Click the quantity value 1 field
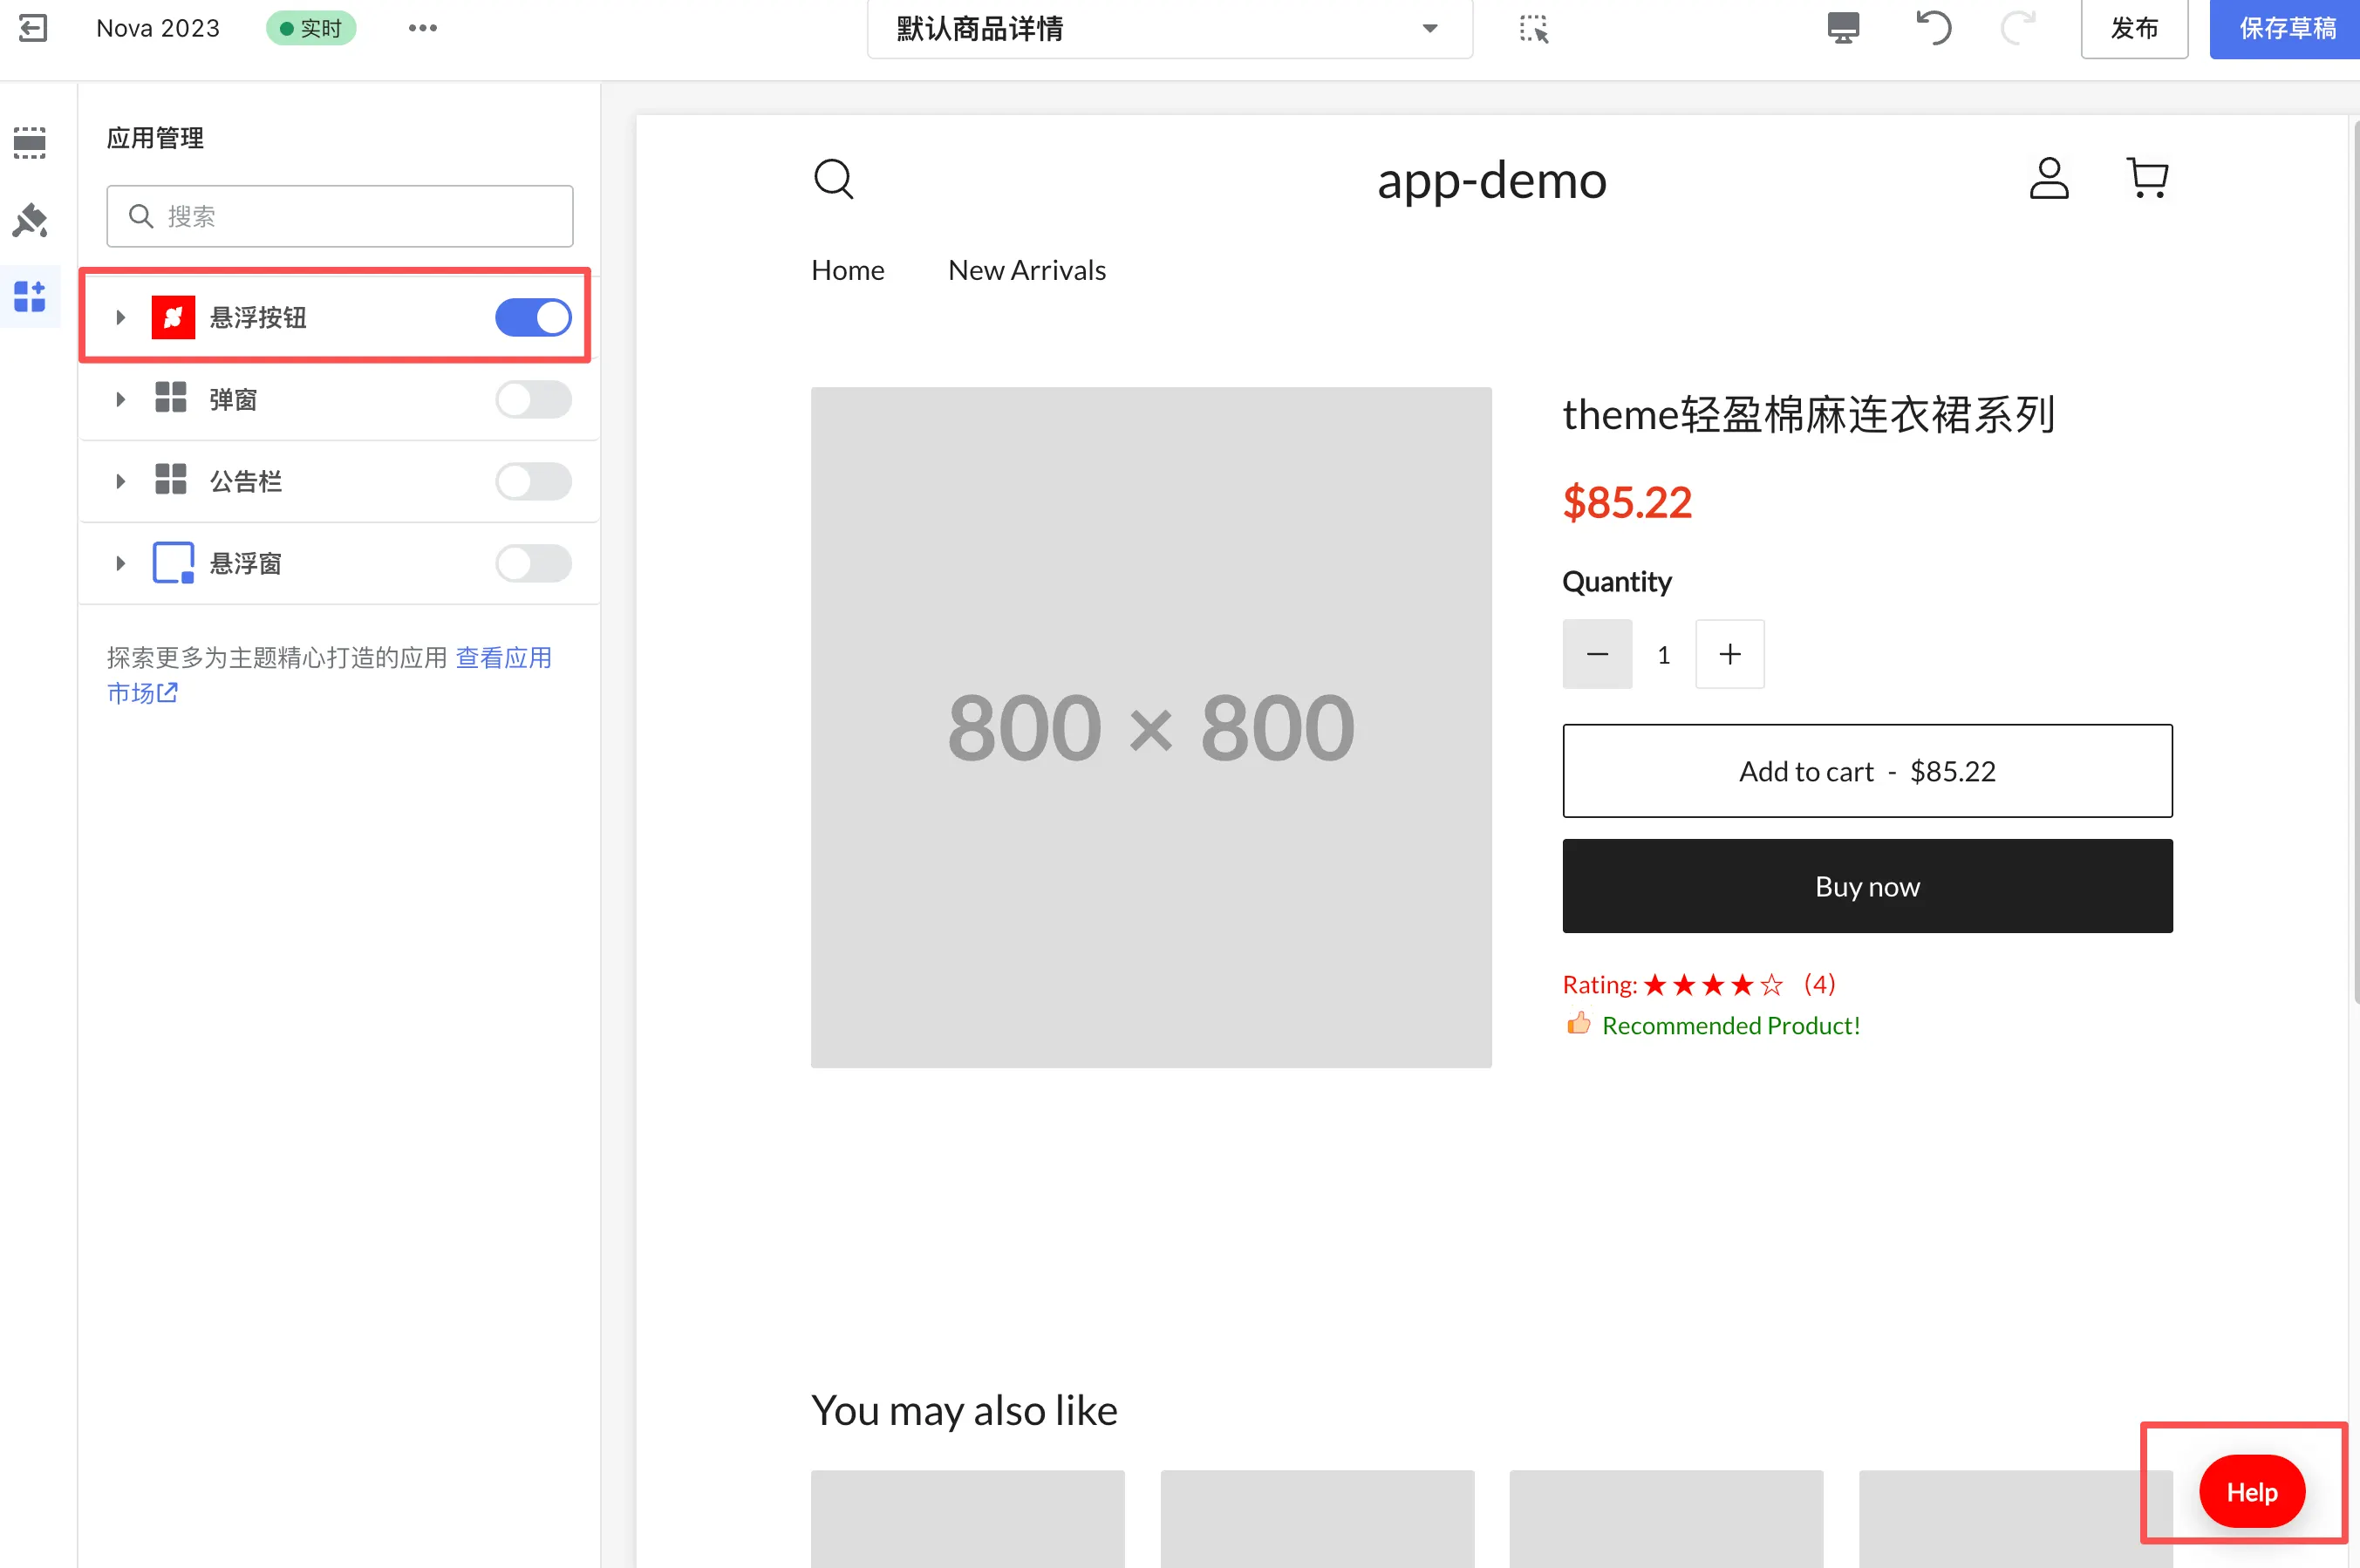Image resolution: width=2360 pixels, height=1568 pixels. pos(1663,654)
